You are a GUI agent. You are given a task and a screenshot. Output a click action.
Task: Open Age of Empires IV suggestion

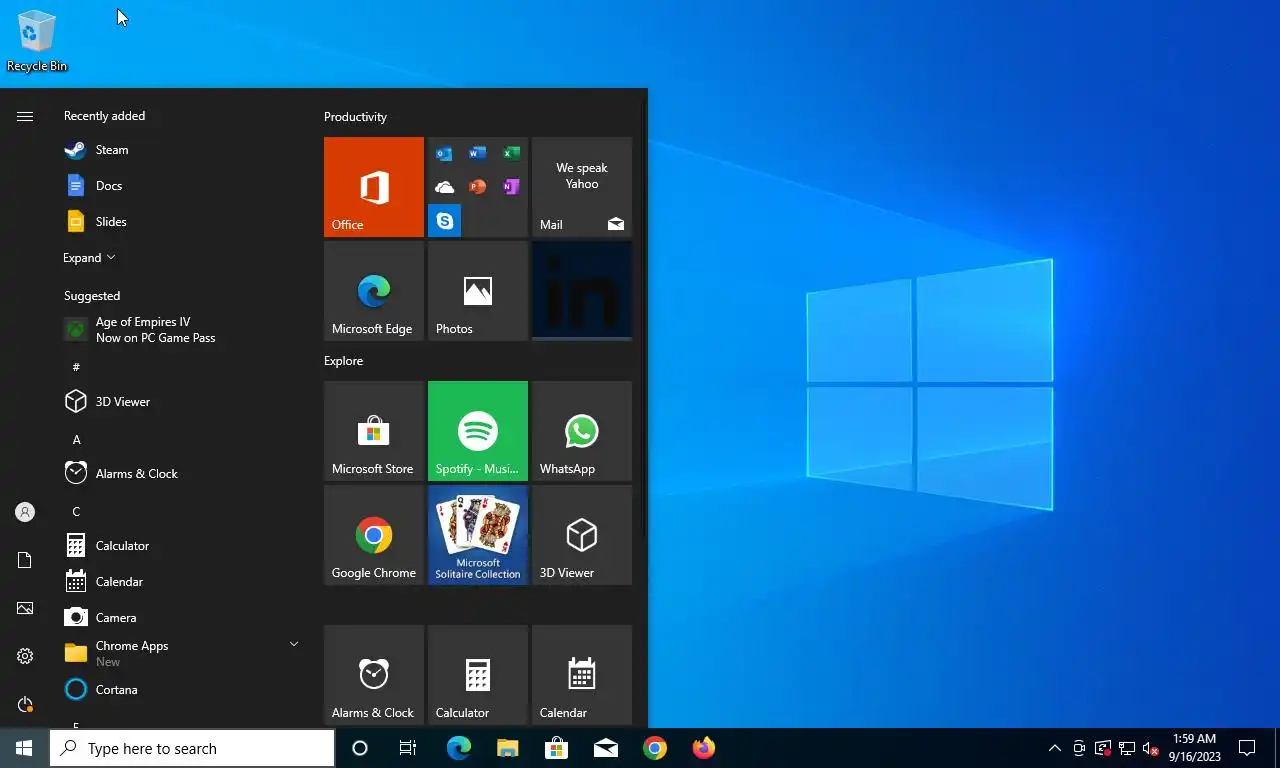click(182, 330)
